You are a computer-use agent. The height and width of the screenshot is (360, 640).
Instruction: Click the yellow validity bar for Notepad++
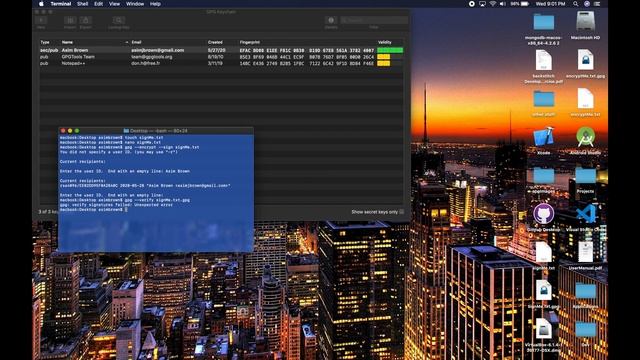tap(384, 63)
